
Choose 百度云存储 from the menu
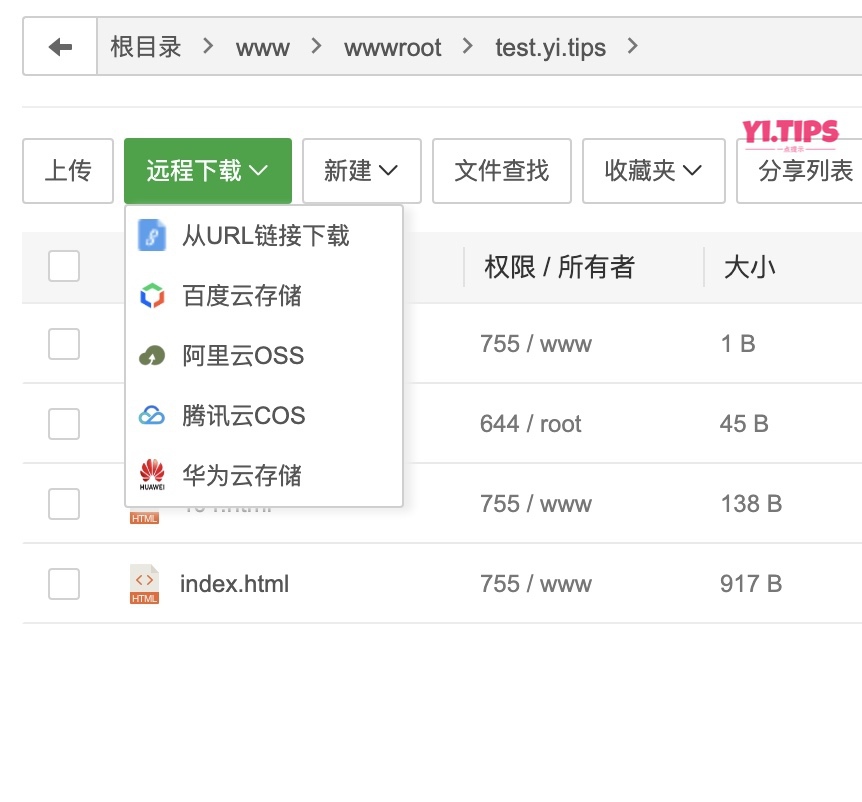pyautogui.click(x=264, y=296)
